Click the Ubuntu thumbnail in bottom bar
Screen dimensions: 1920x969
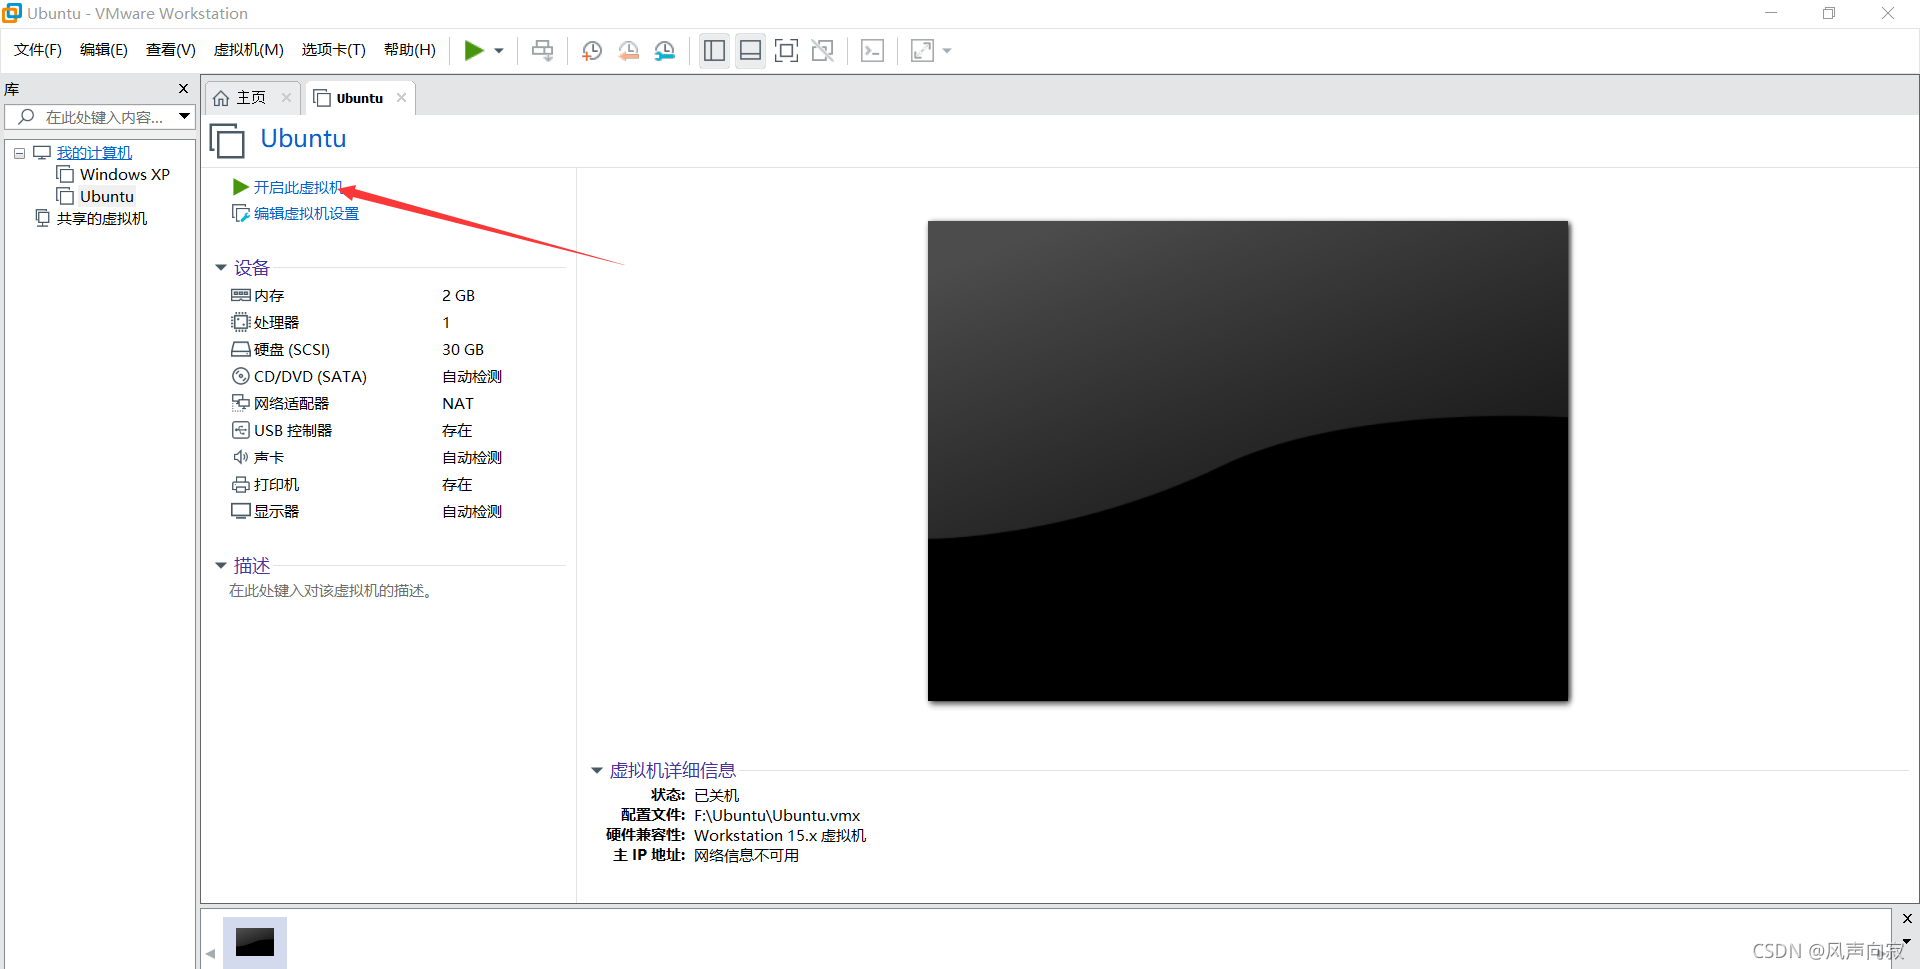(255, 942)
